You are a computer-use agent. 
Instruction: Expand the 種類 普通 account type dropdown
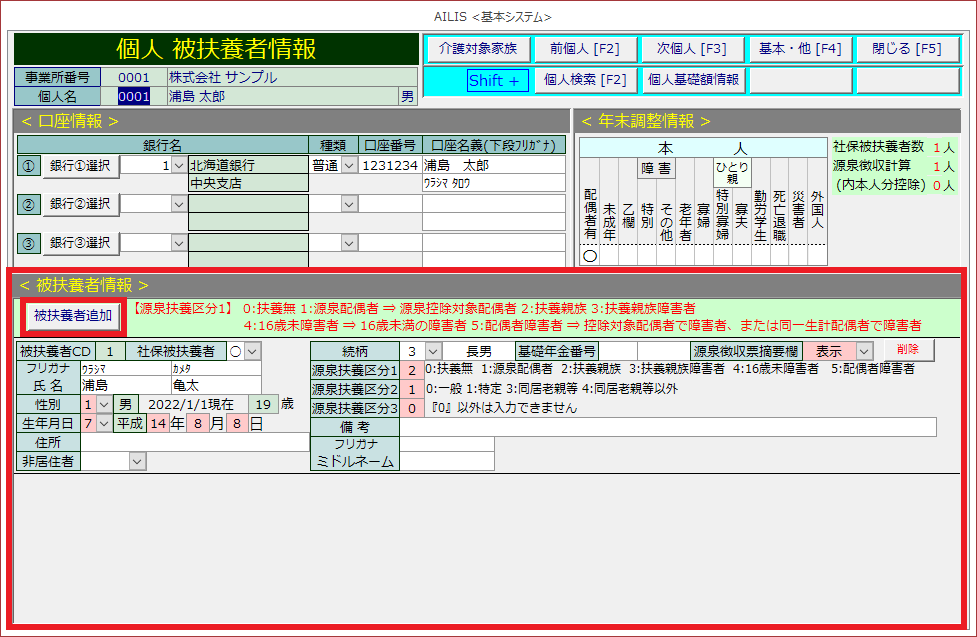point(349,166)
